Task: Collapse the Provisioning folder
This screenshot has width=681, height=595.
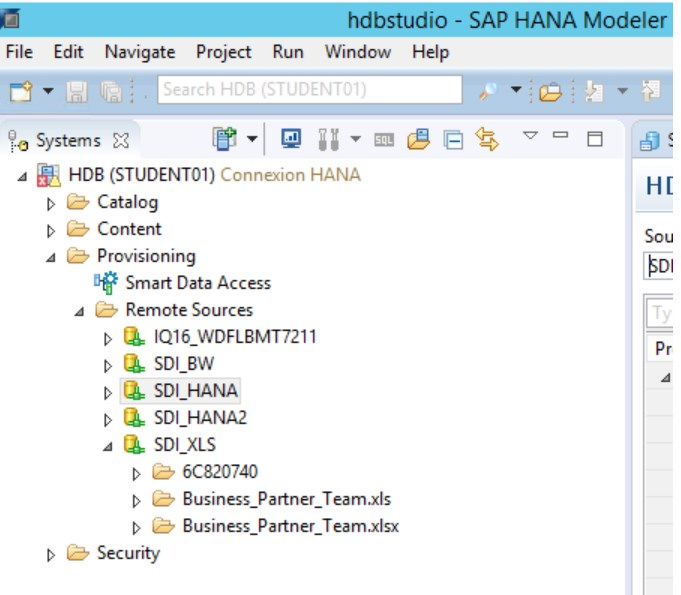Action: pos(51,257)
